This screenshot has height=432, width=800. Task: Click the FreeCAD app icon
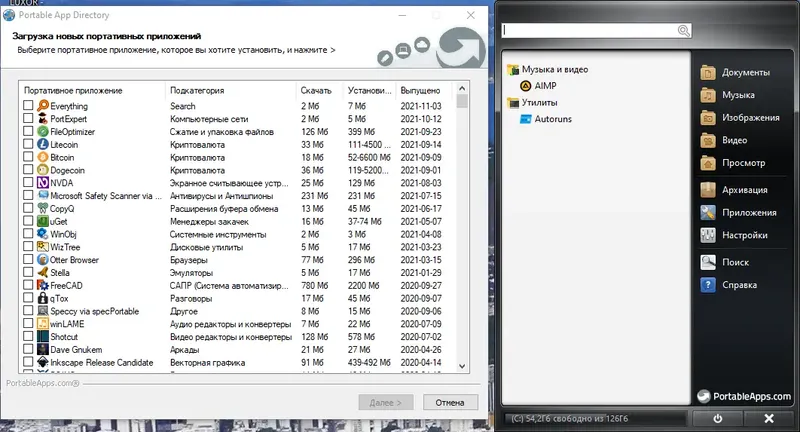(x=43, y=285)
